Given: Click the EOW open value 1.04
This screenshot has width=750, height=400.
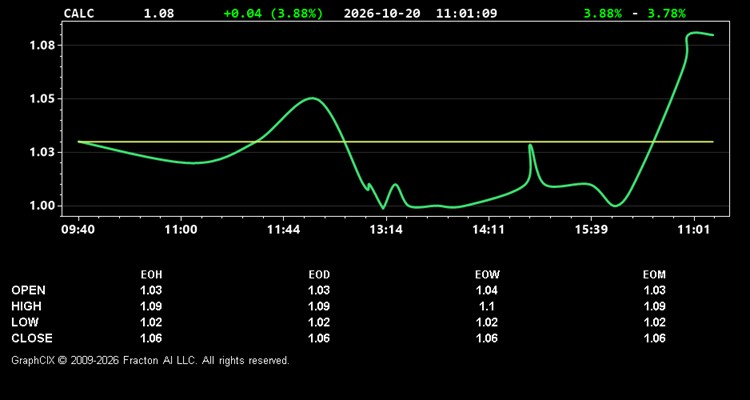Looking at the screenshot, I should [x=487, y=290].
